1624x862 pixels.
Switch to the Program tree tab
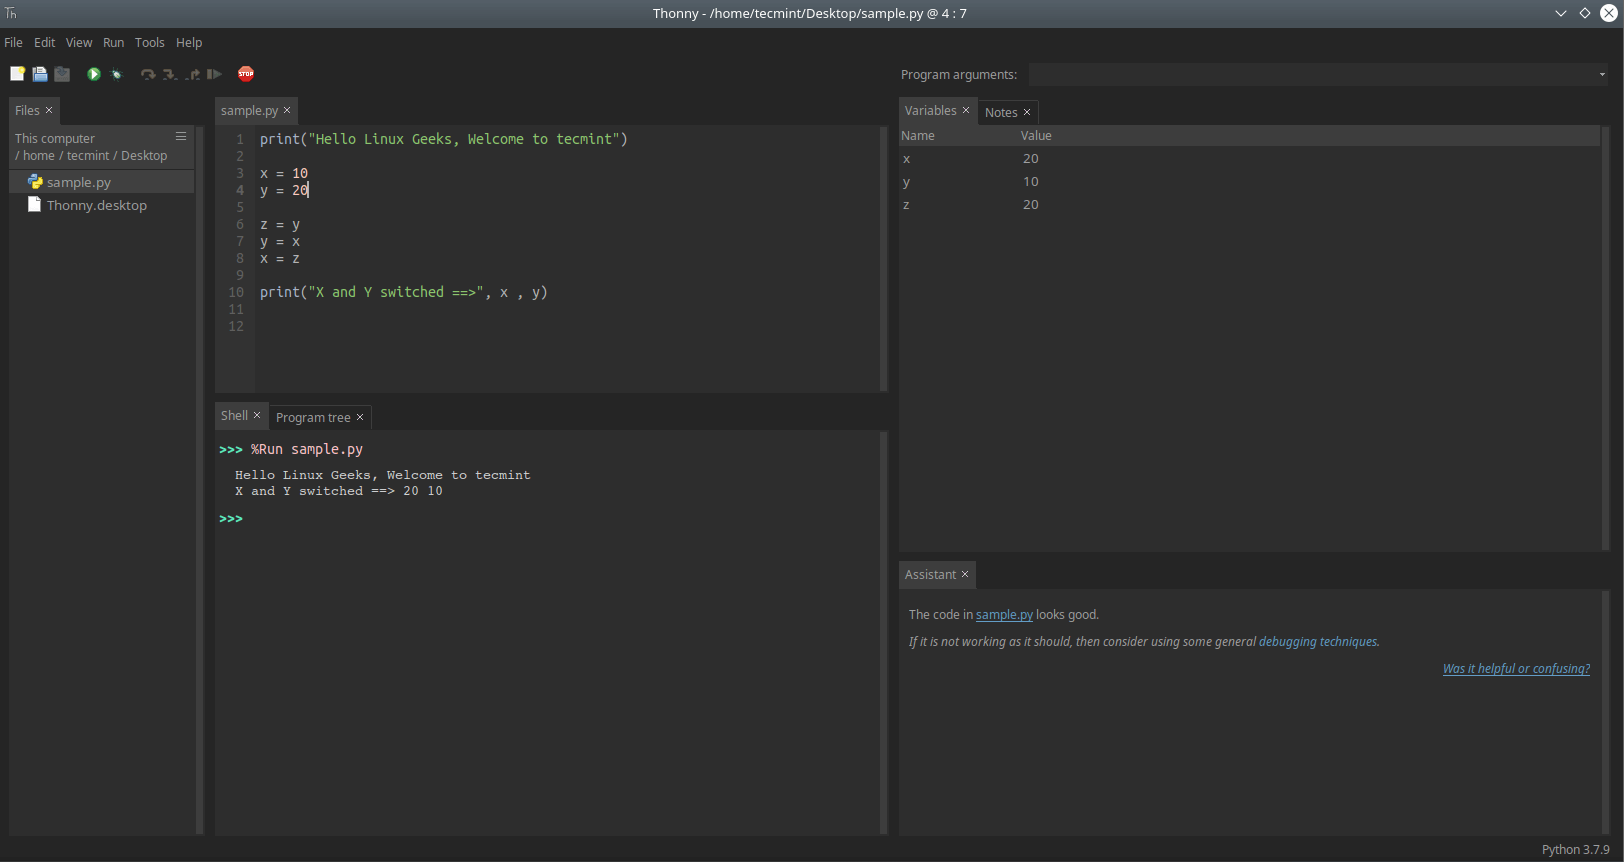(x=313, y=418)
